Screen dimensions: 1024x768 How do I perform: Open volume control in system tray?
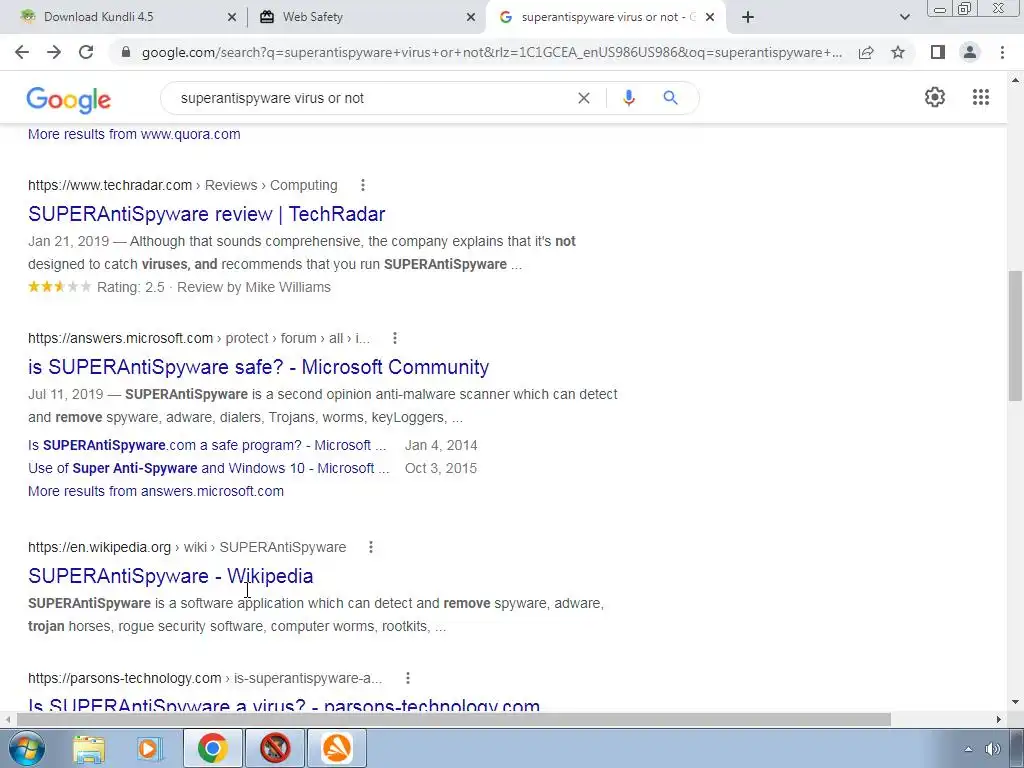[992, 749]
